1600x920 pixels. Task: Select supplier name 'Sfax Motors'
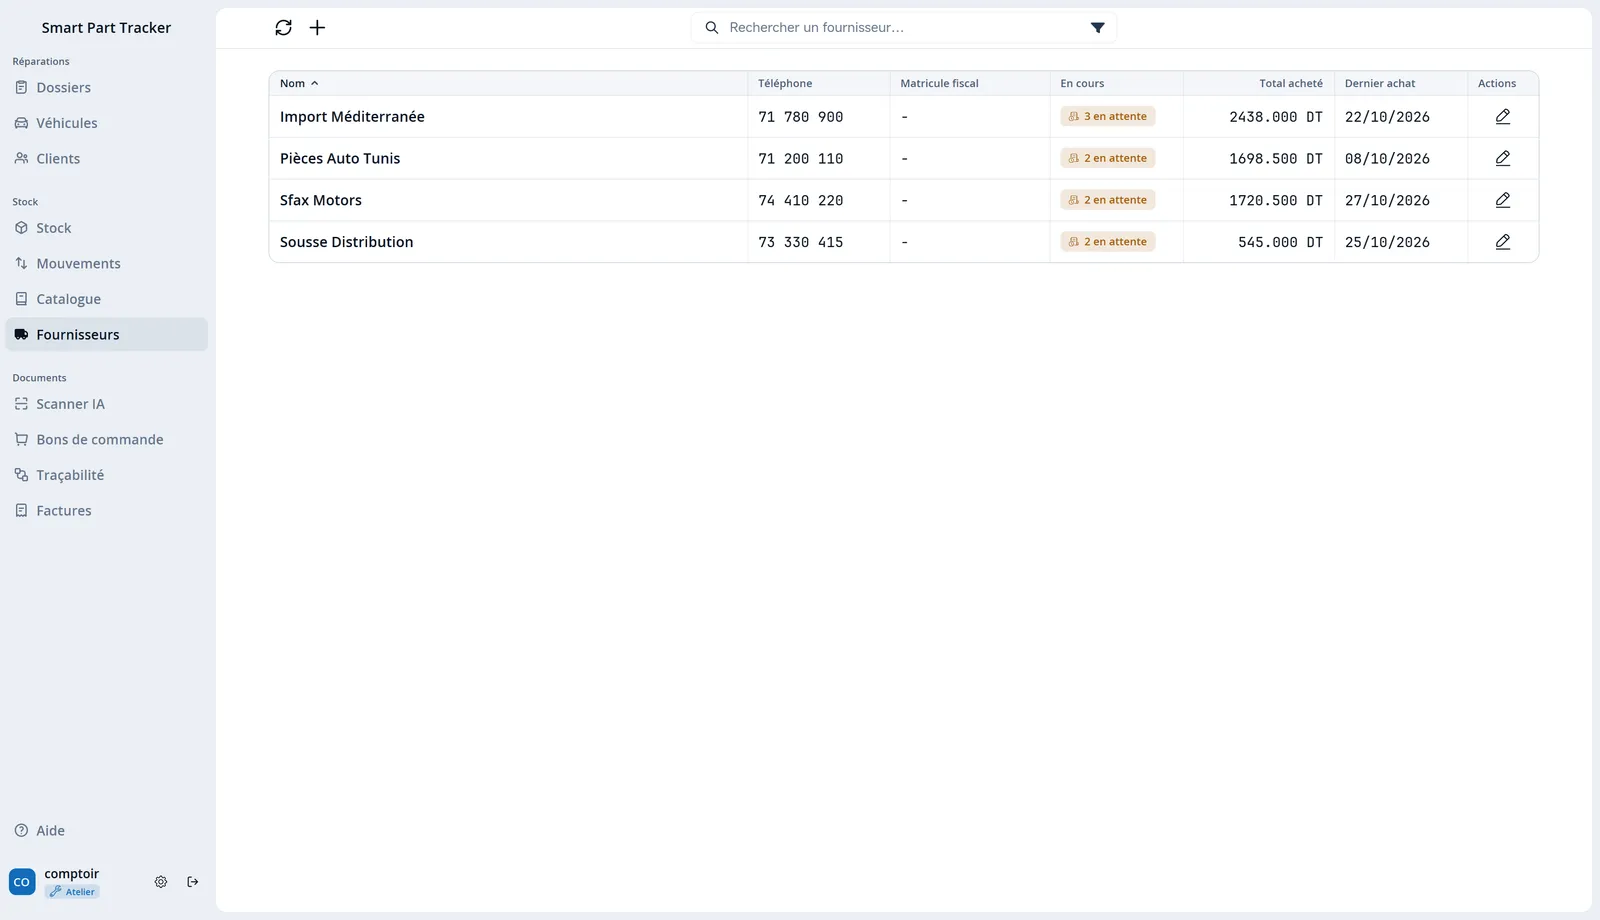point(321,200)
